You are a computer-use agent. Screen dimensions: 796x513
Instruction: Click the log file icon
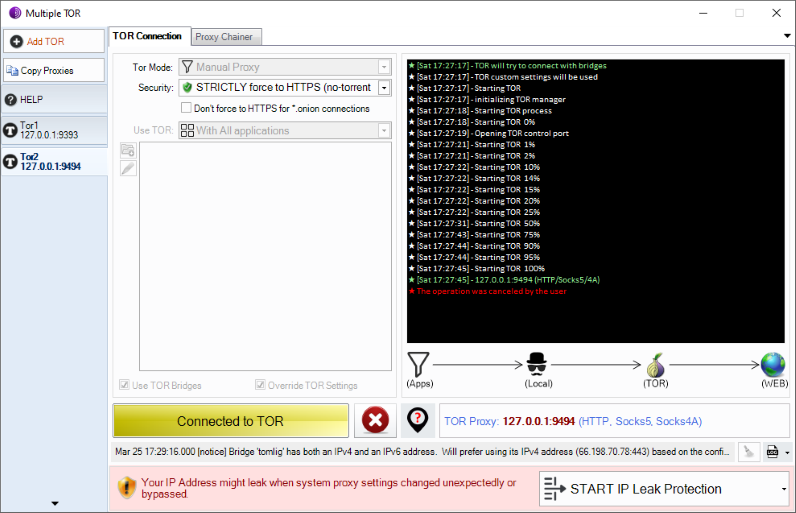pyautogui.click(x=773, y=451)
